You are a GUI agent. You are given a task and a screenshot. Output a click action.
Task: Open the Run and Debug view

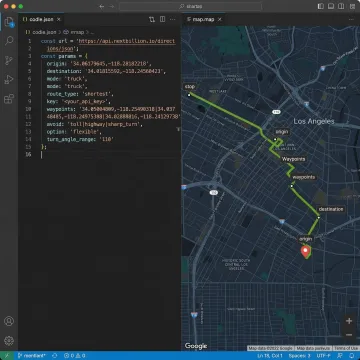(x=9, y=80)
